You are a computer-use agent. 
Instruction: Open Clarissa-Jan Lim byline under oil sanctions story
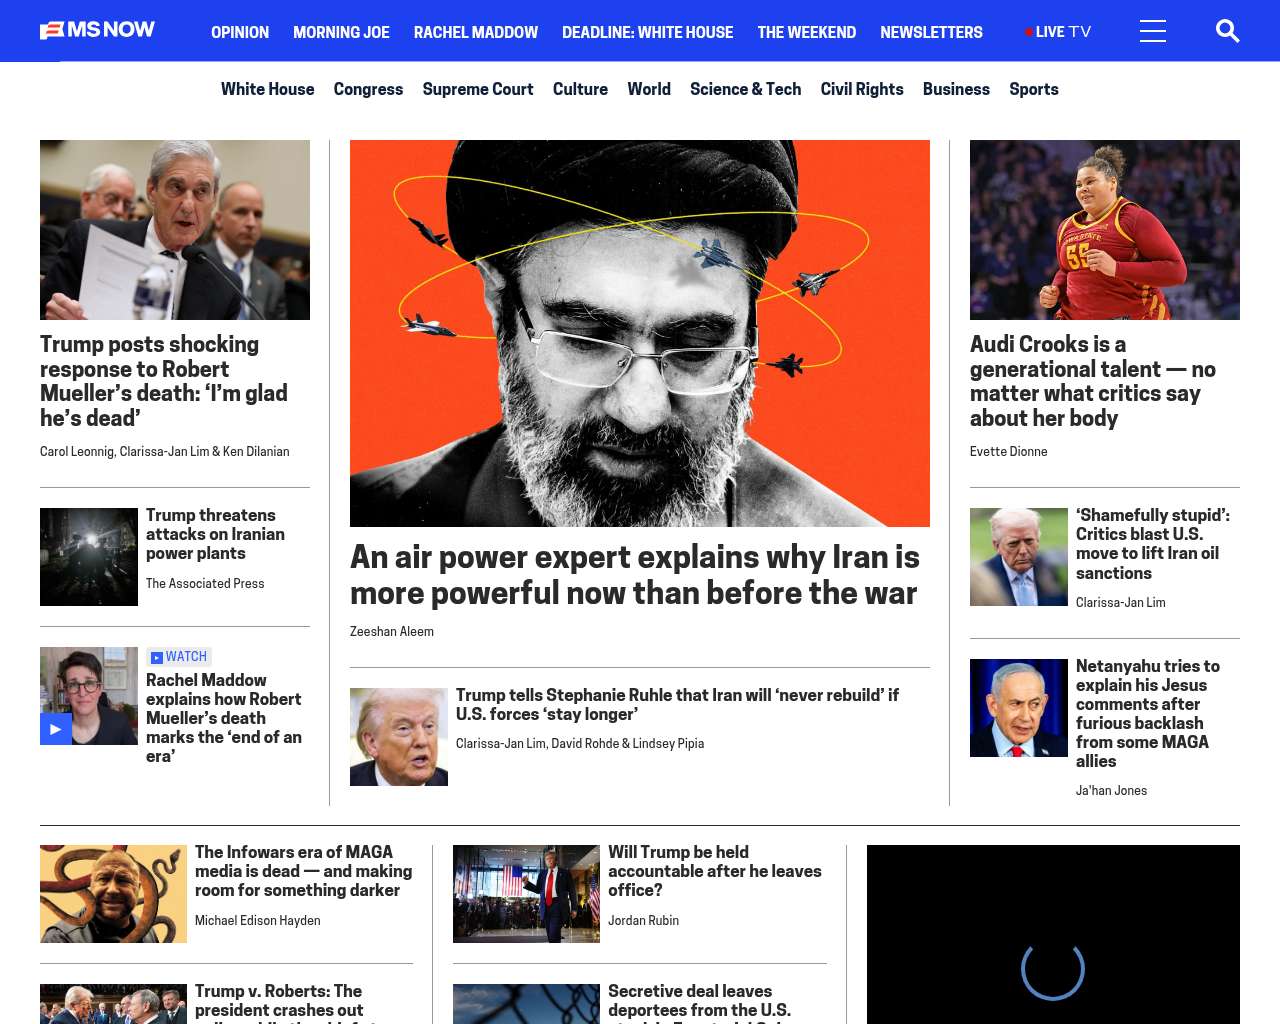point(1121,603)
